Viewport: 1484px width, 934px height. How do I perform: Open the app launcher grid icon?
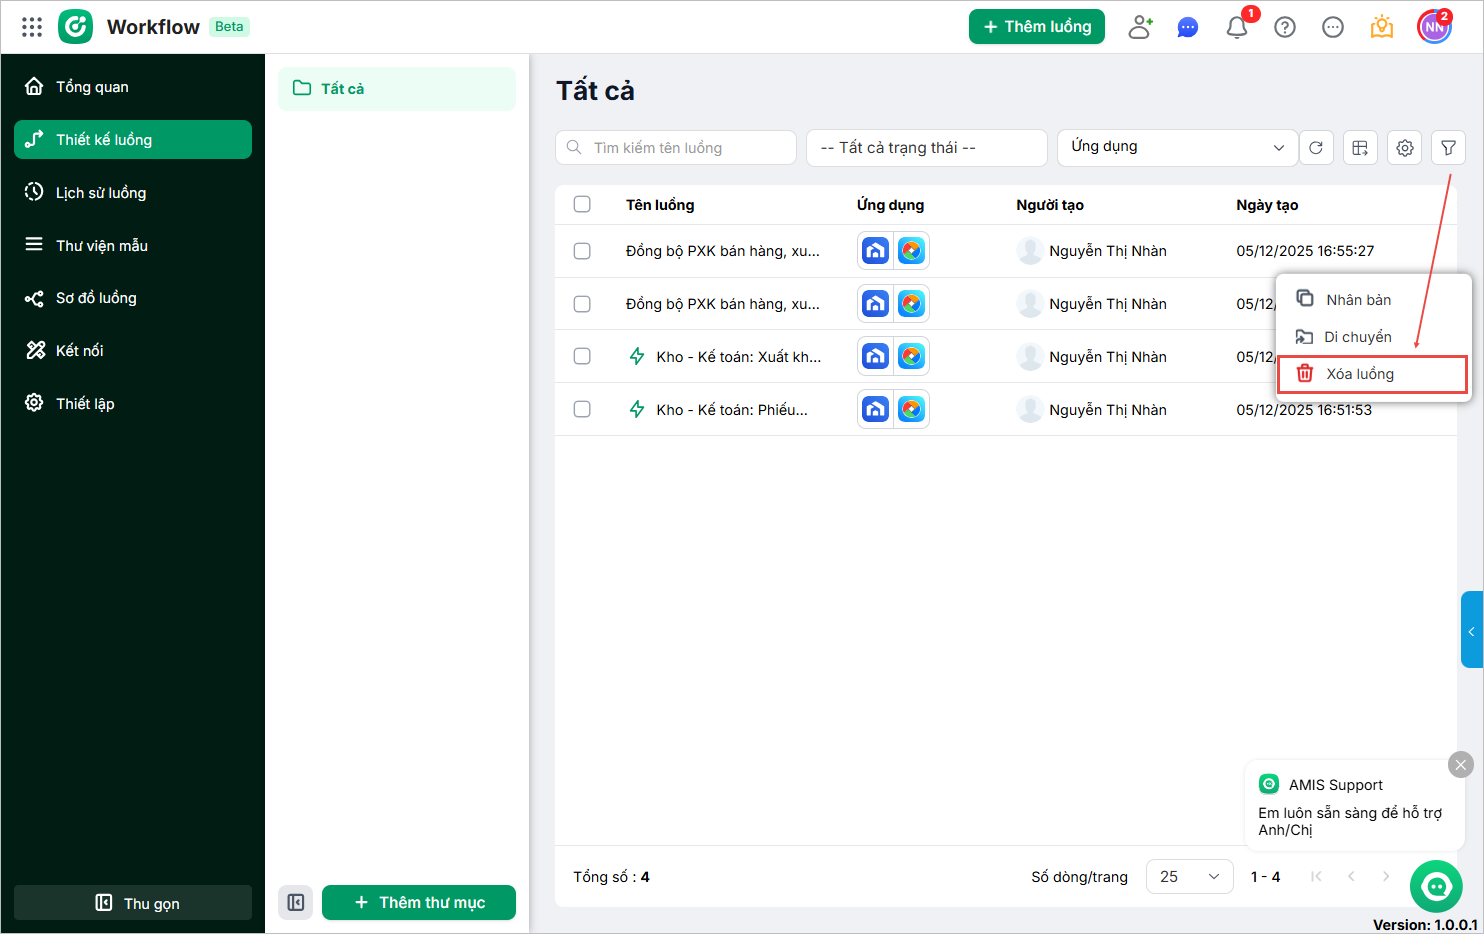point(32,27)
